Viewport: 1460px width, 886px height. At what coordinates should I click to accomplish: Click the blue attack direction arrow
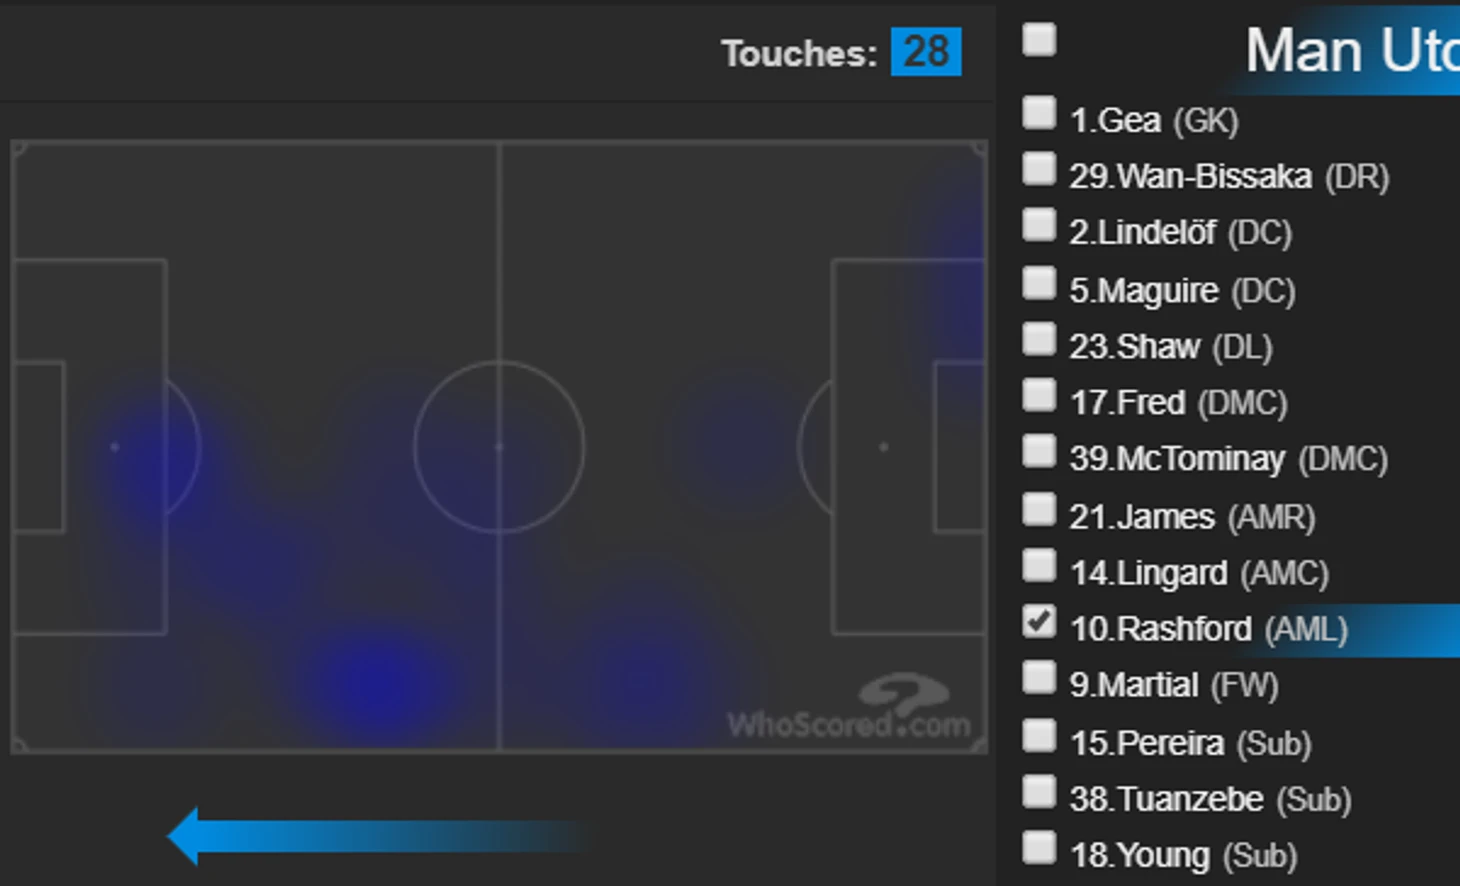coord(375,836)
